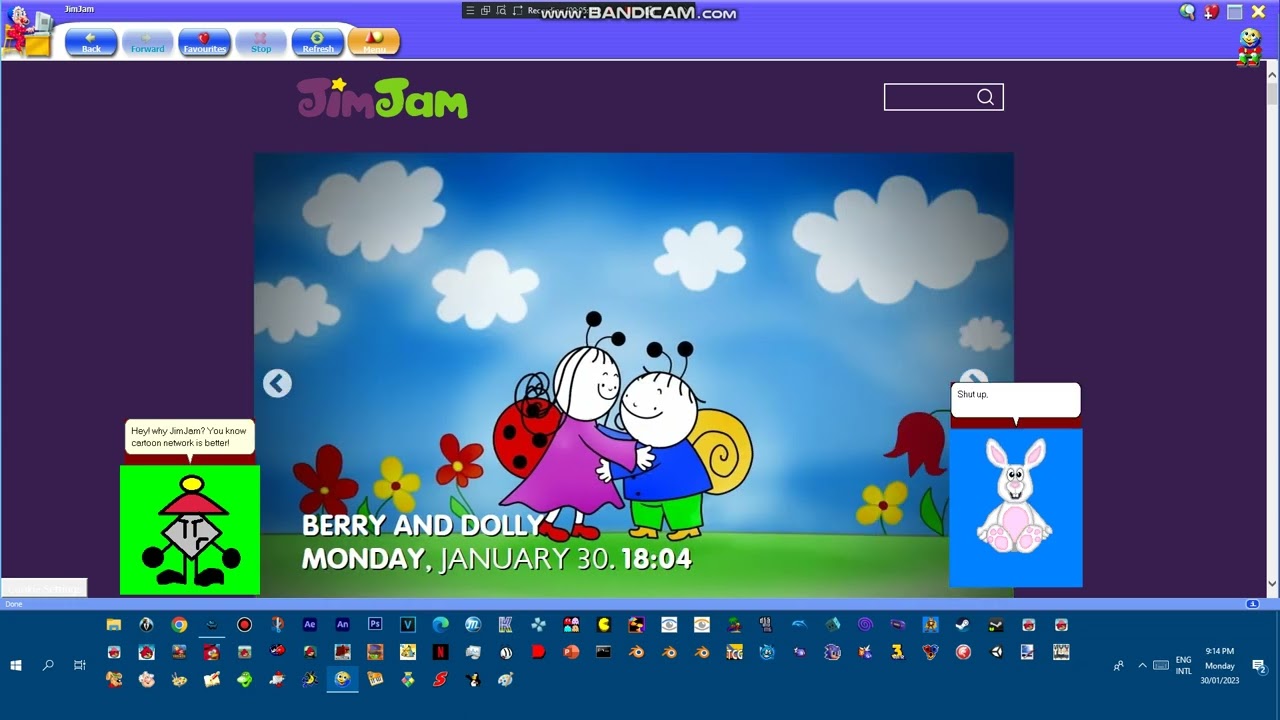The image size is (1280, 720).
Task: Open File Explorer from the taskbar
Action: click(114, 624)
